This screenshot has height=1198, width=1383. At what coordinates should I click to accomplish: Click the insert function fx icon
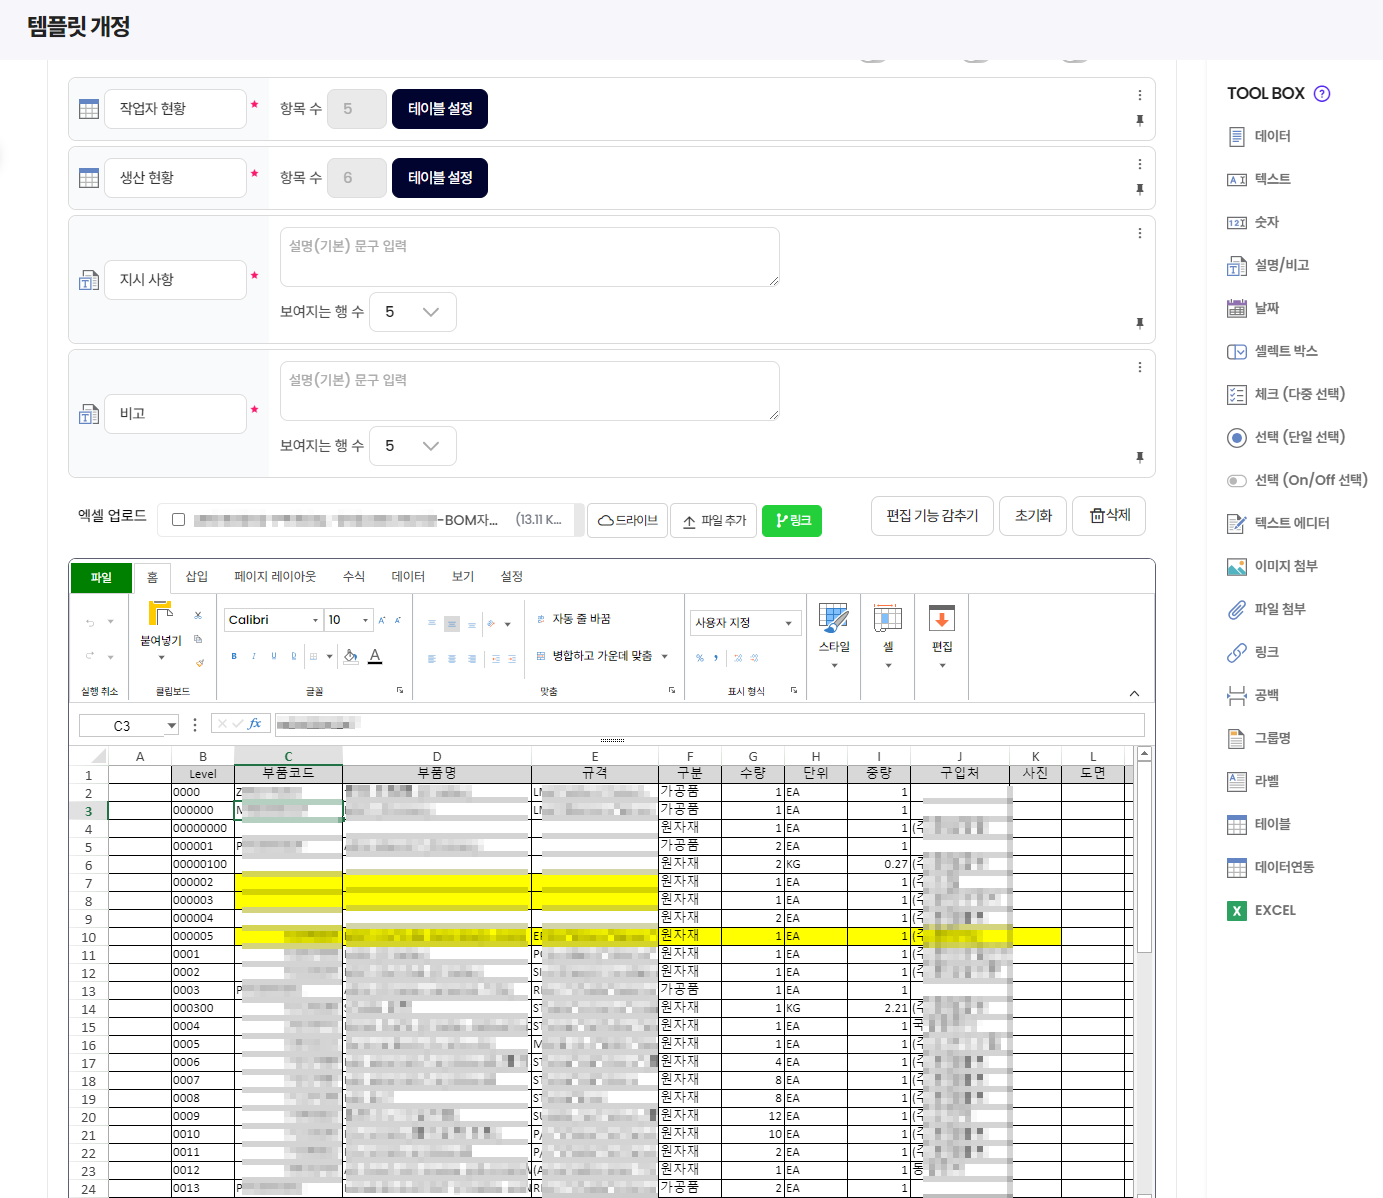tap(255, 724)
